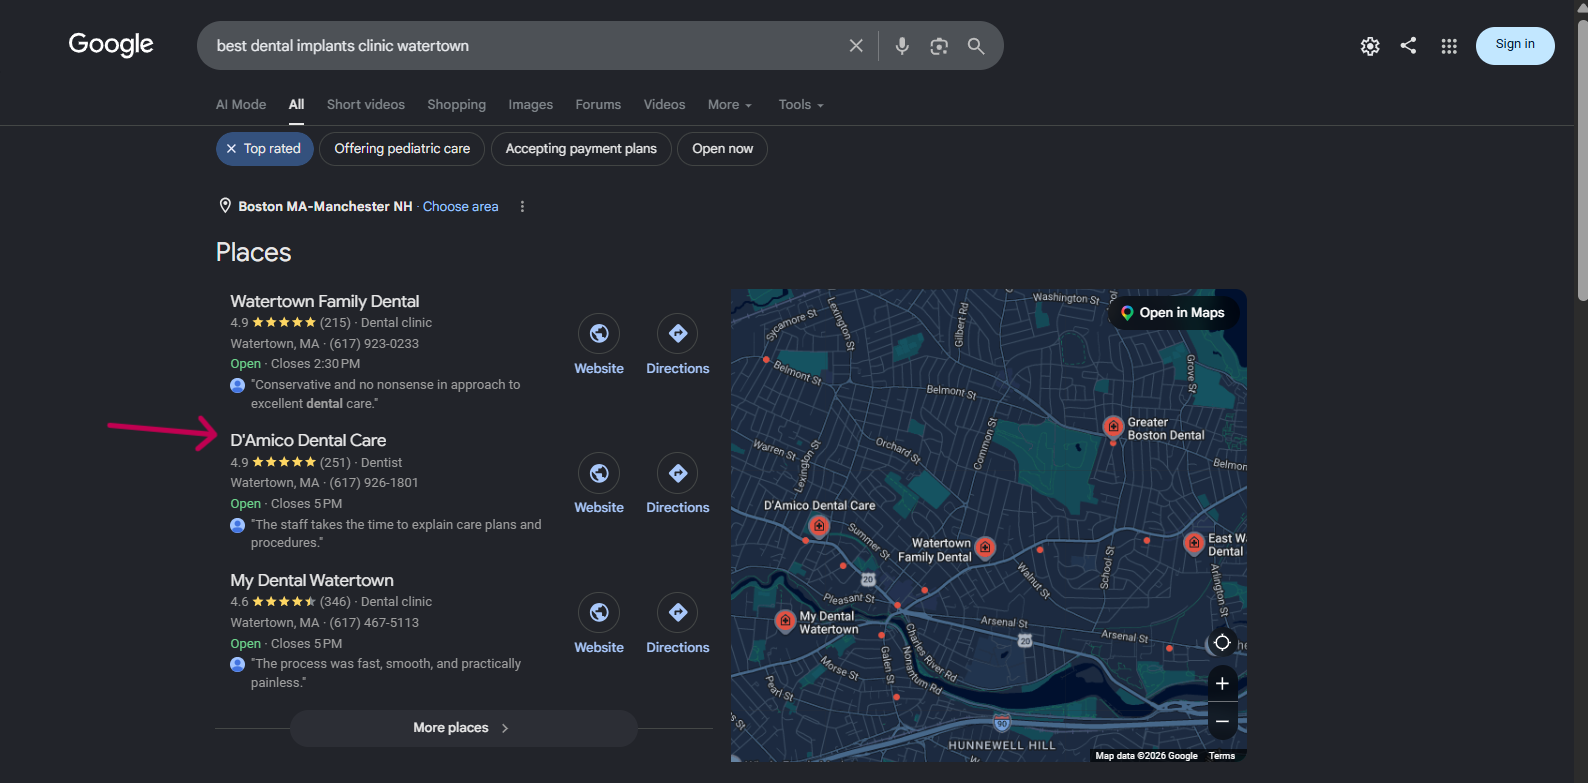The image size is (1588, 783).
Task: Start voice search with the microphone icon
Action: click(902, 46)
